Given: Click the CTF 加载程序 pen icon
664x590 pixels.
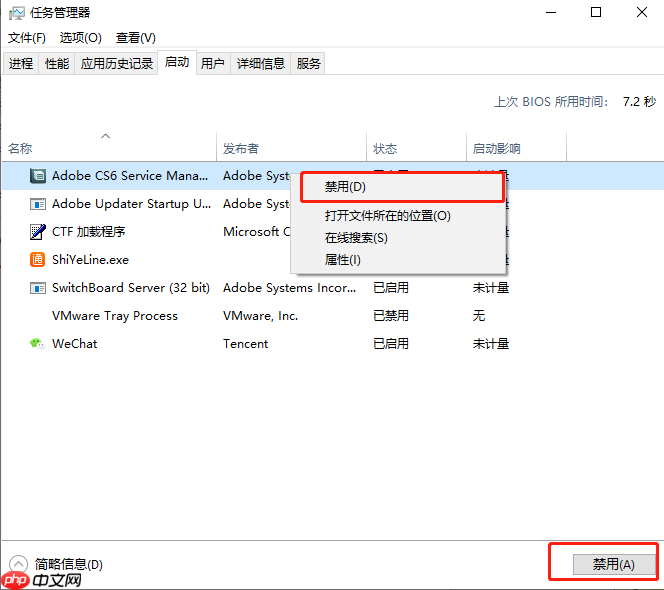Looking at the screenshot, I should (x=38, y=232).
